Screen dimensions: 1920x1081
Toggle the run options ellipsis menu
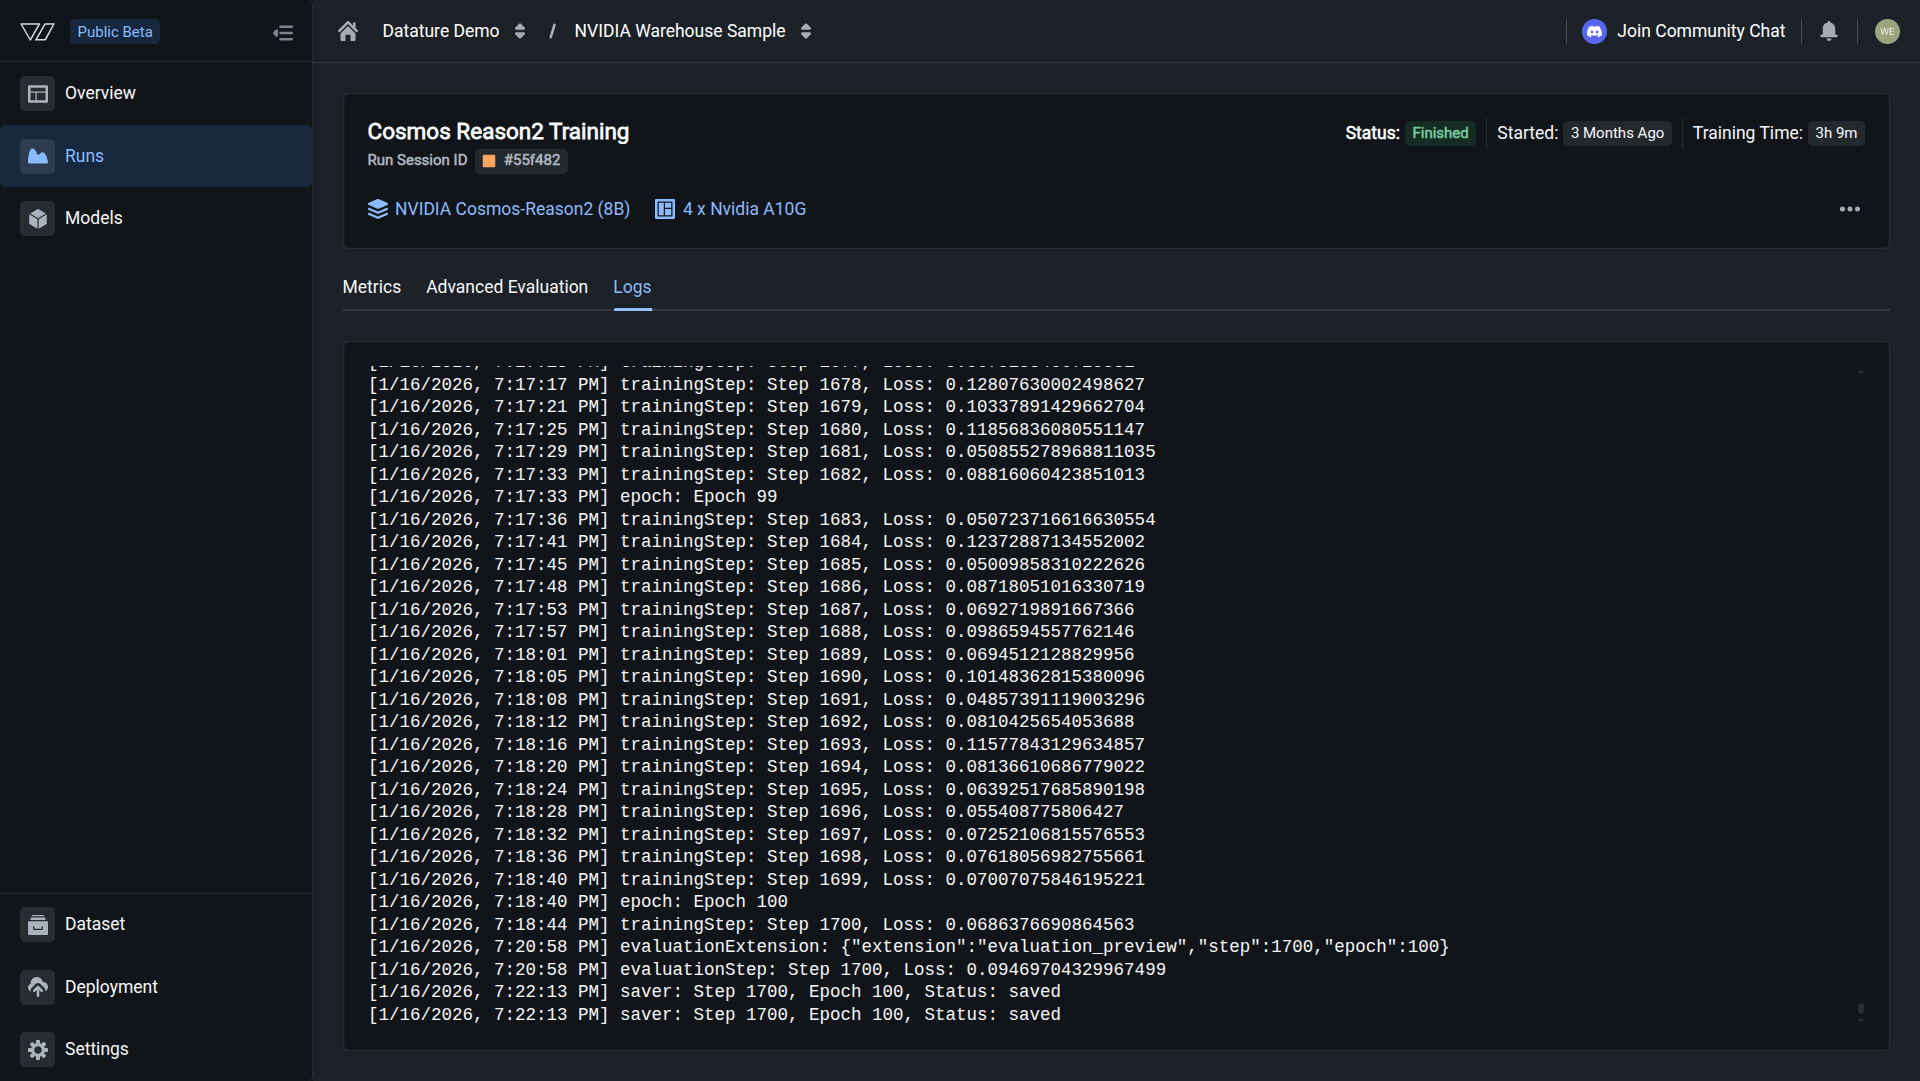(1850, 209)
